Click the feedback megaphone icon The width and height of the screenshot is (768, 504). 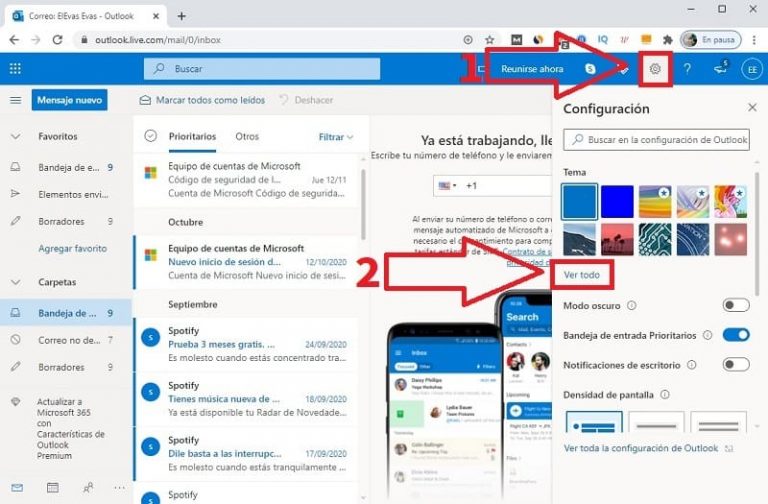click(720, 68)
